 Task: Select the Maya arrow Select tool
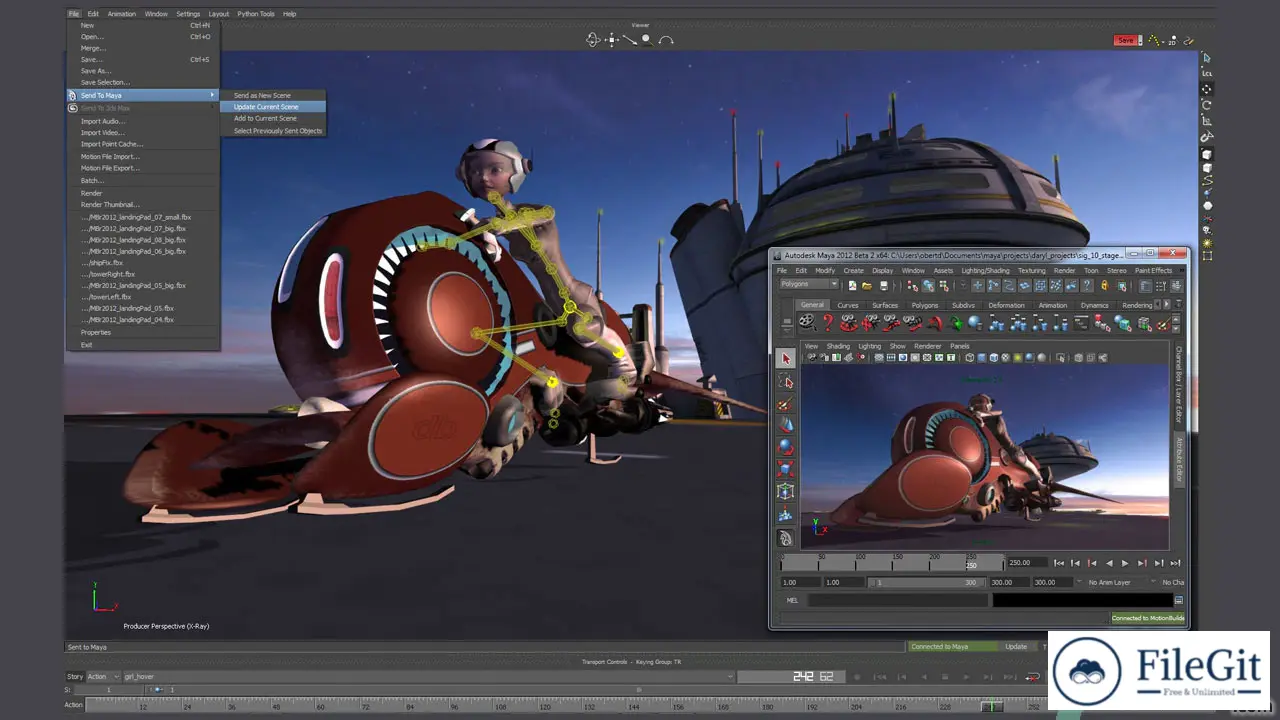(x=786, y=358)
